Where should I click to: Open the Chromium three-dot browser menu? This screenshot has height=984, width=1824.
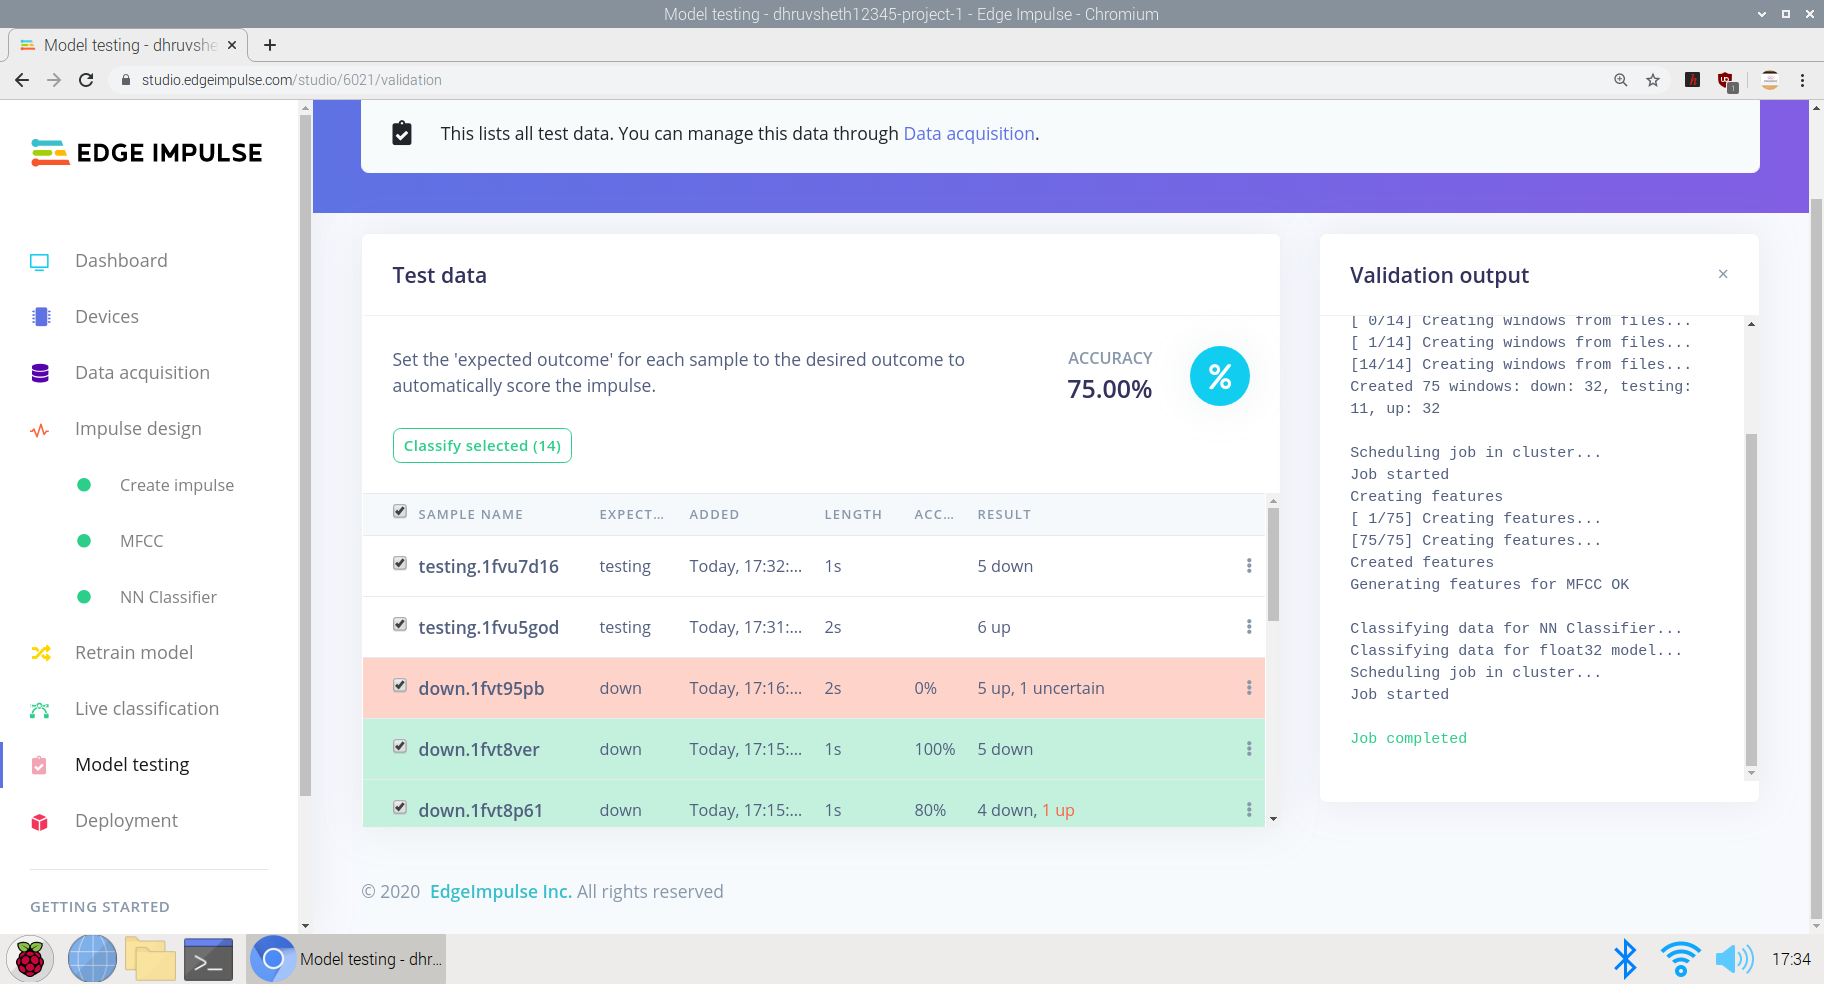coord(1802,80)
